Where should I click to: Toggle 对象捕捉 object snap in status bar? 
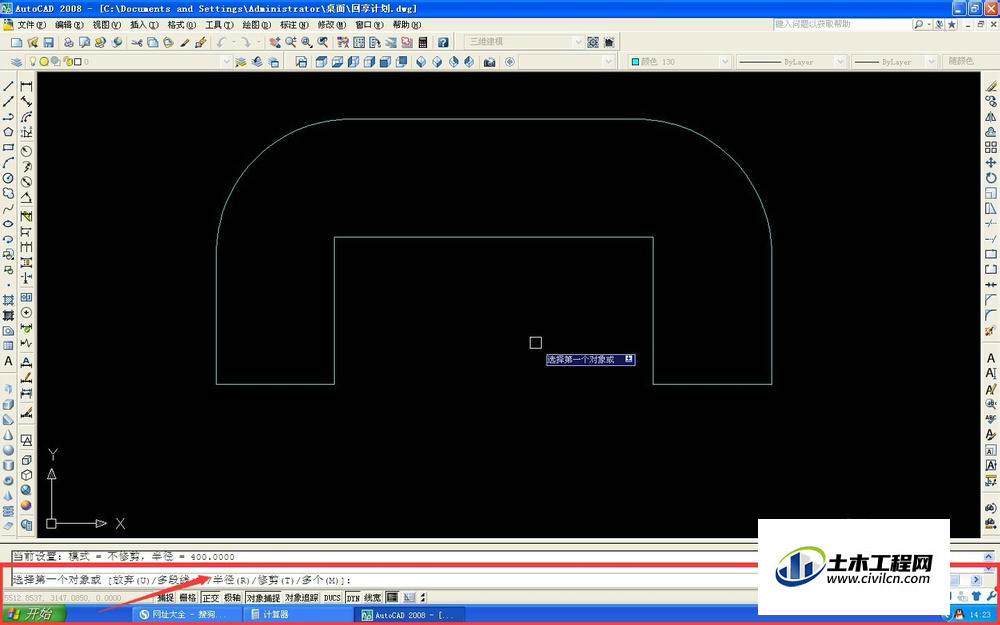263,598
